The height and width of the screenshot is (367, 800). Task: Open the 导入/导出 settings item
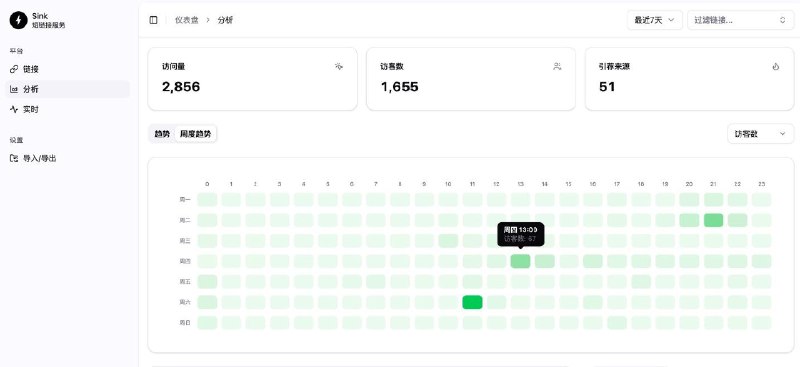click(x=67, y=158)
